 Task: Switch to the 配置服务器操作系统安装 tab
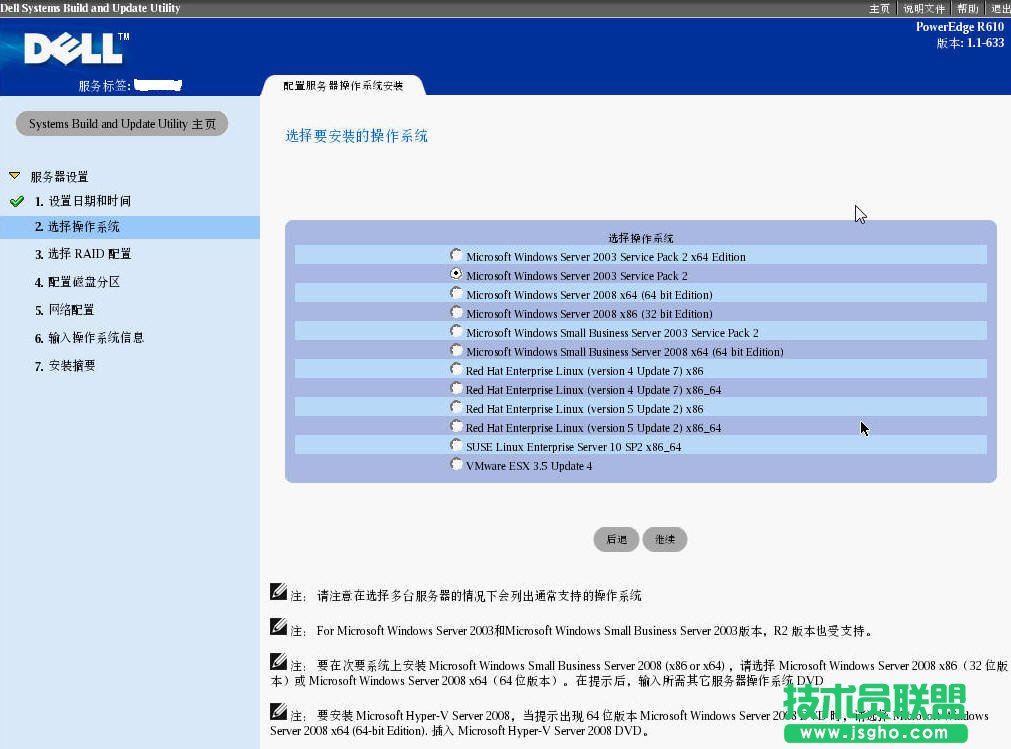(x=344, y=85)
